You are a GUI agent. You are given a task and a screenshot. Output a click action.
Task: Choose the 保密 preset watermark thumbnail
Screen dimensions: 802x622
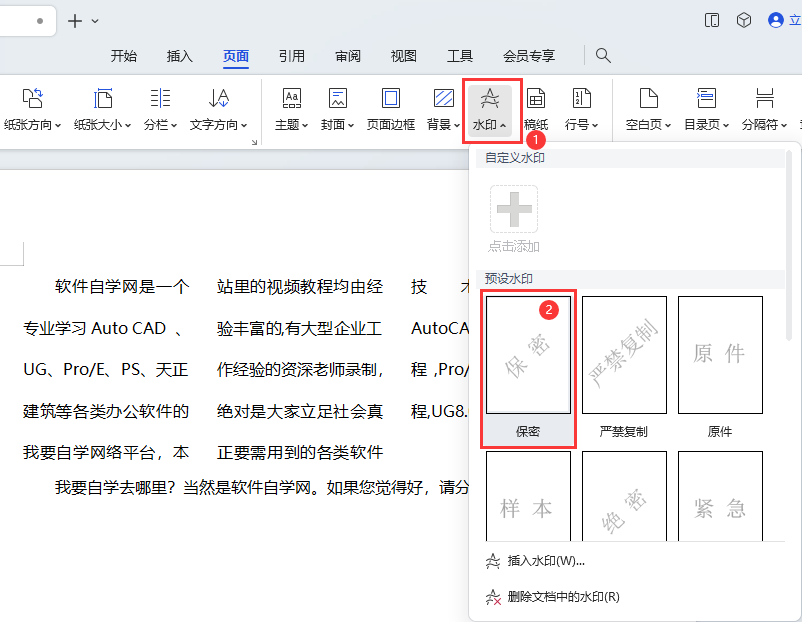(x=528, y=355)
